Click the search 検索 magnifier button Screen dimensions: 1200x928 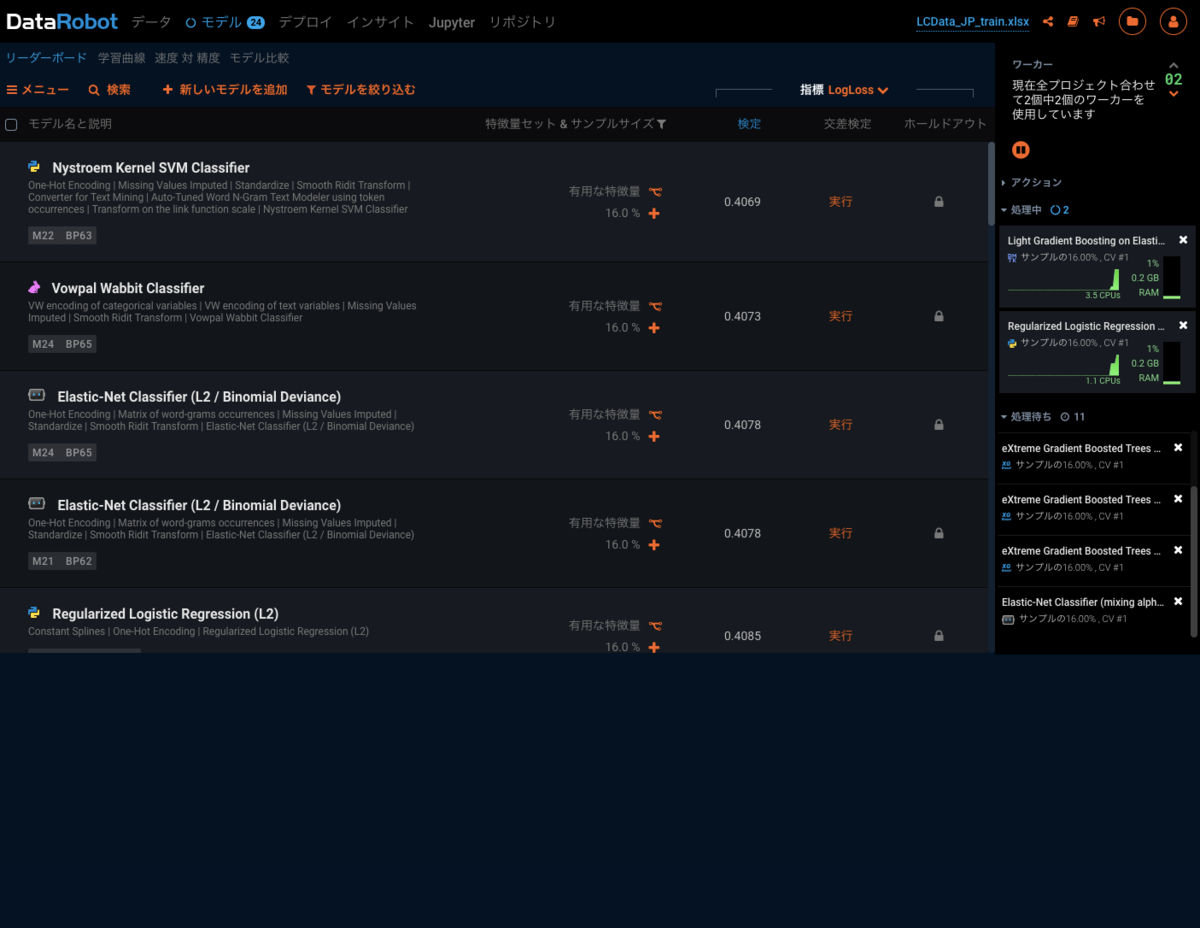(x=109, y=90)
